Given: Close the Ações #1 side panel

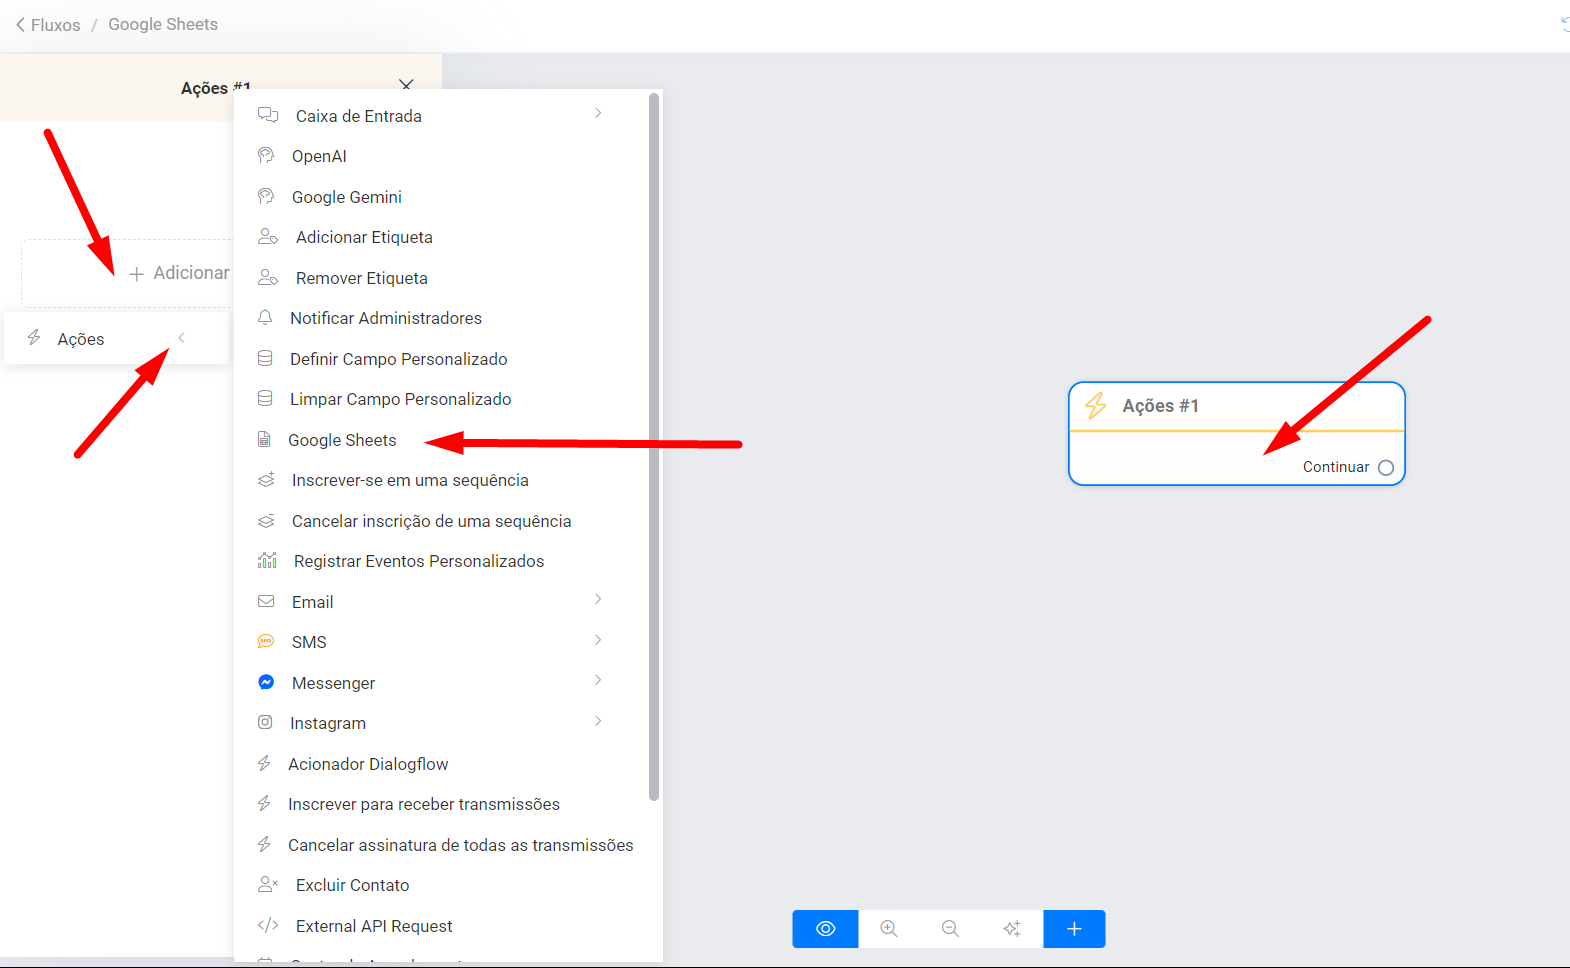Looking at the screenshot, I should click(406, 85).
